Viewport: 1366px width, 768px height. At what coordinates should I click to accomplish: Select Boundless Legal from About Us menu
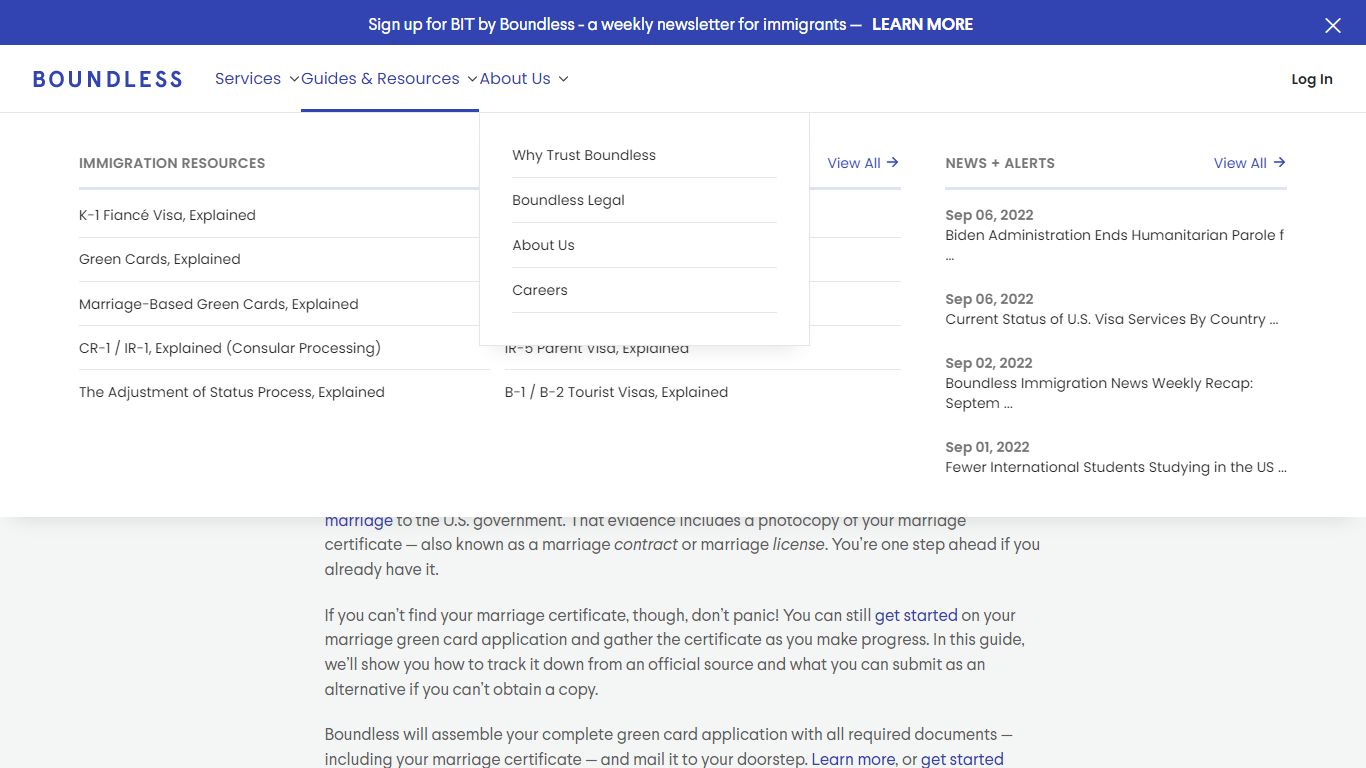coord(568,200)
